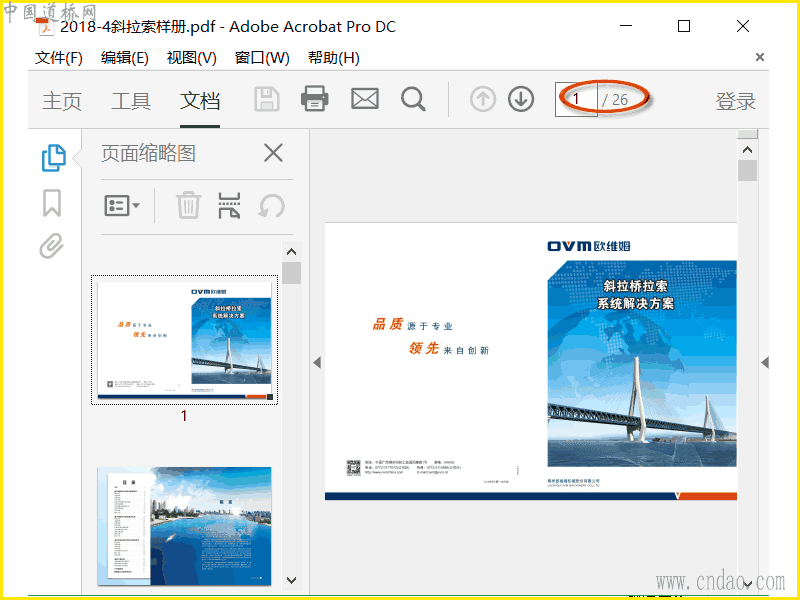800x600 pixels.
Task: Open the Bookmarks panel icon
Action: 52,203
